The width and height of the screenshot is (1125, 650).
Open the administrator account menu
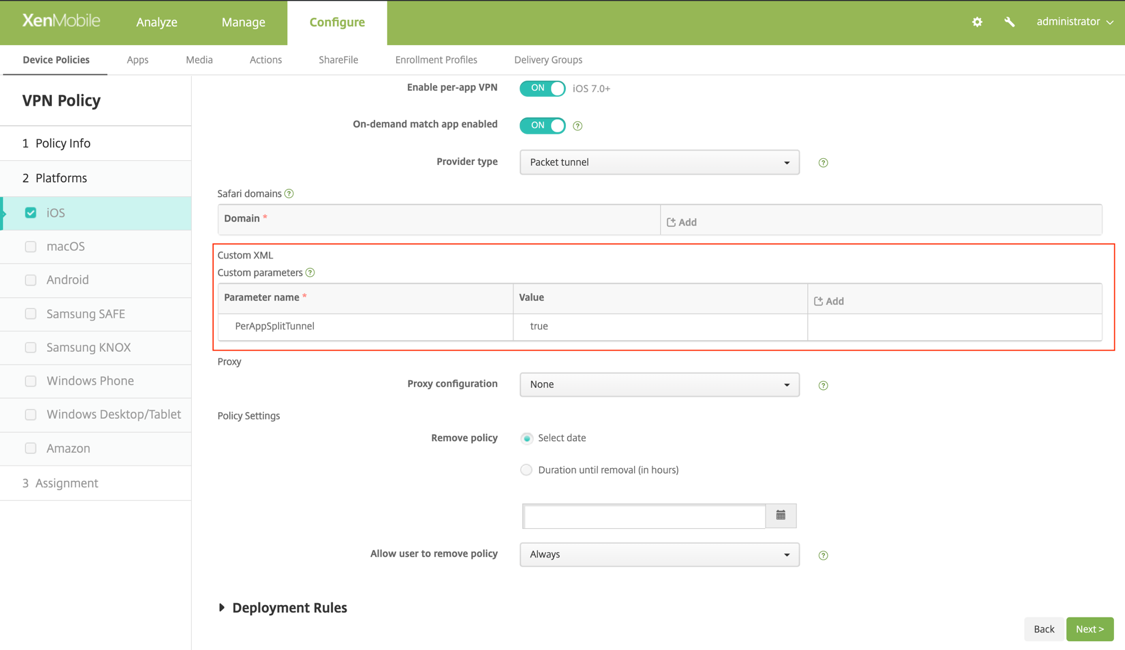(x=1075, y=22)
